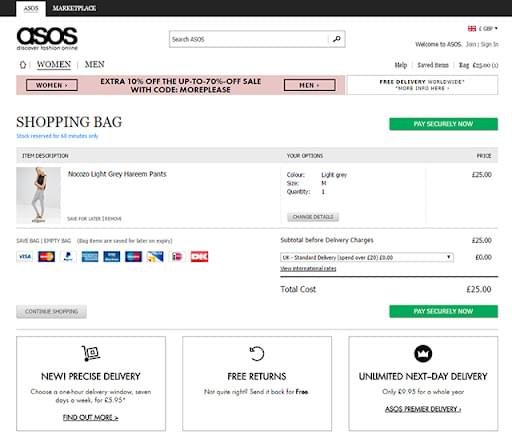Click the free returns arrow icon
Image resolution: width=512 pixels, height=439 pixels.
point(257,353)
